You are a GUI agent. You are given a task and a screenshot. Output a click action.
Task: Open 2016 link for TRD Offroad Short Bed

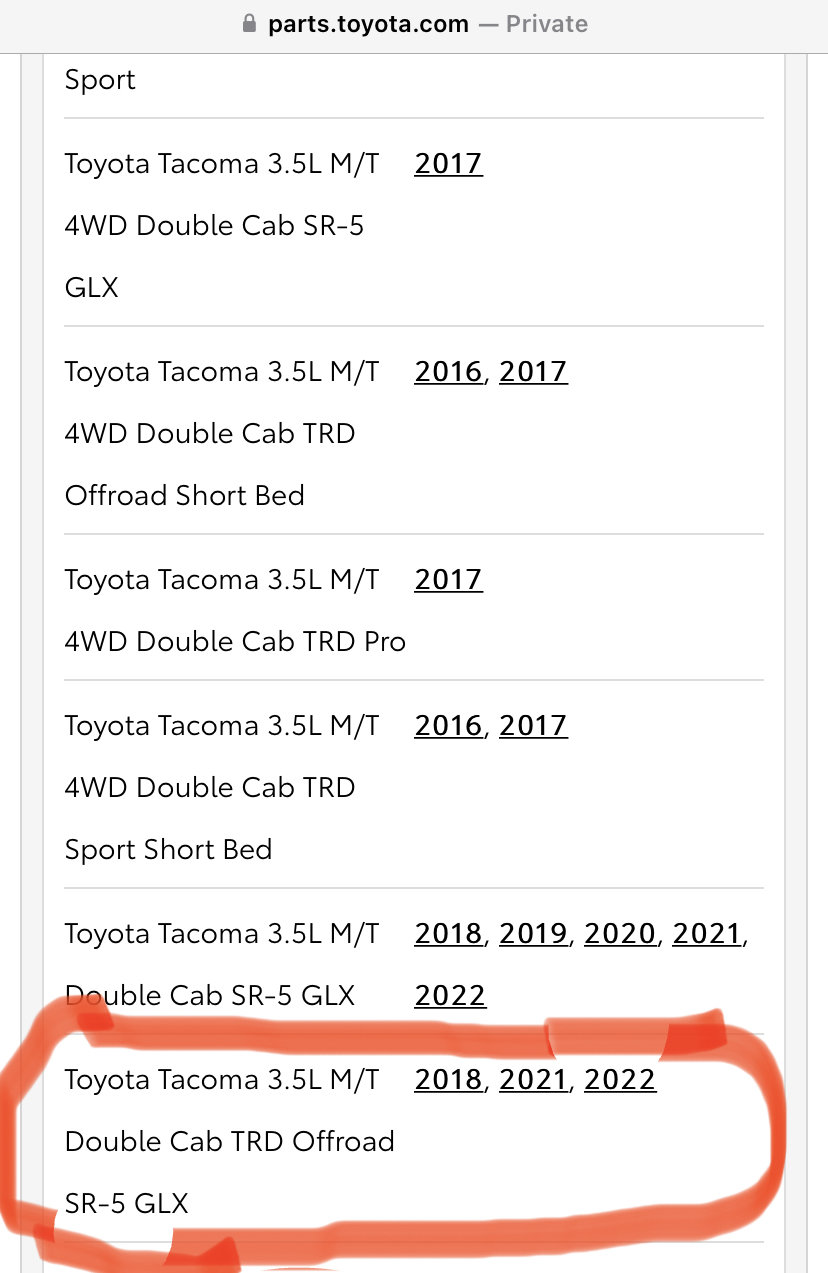(x=448, y=371)
